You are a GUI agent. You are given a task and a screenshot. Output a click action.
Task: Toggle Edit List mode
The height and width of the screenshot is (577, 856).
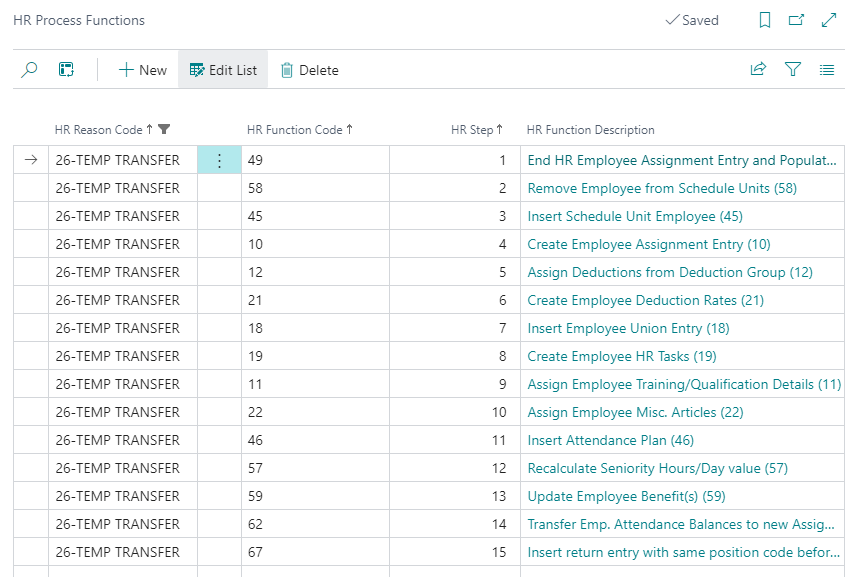click(x=221, y=70)
